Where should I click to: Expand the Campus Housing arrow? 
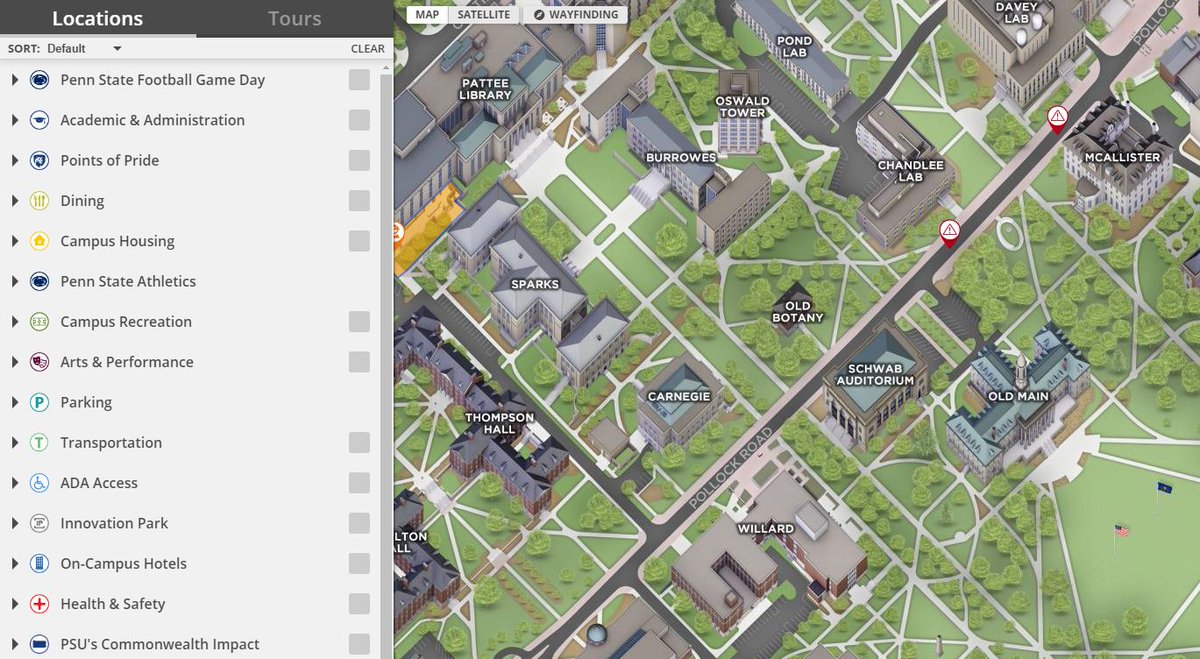click(x=15, y=241)
